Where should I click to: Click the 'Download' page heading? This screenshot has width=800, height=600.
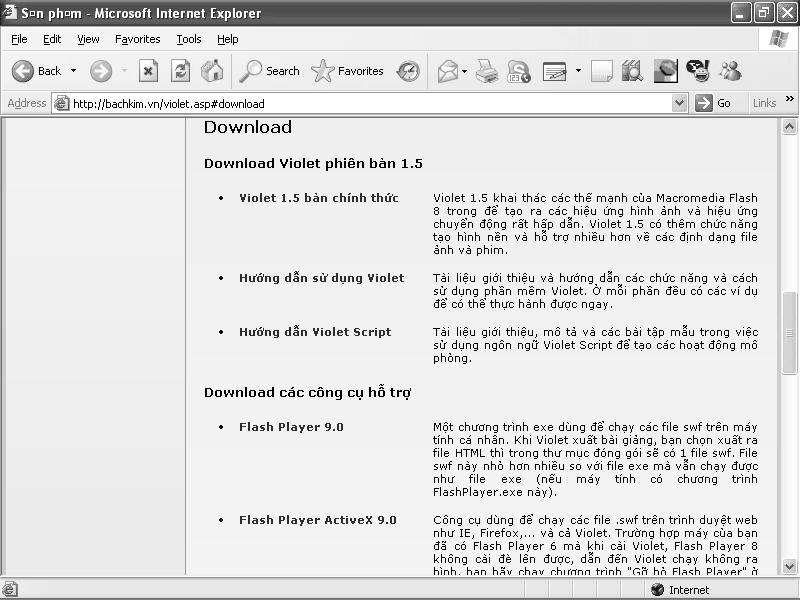click(248, 127)
